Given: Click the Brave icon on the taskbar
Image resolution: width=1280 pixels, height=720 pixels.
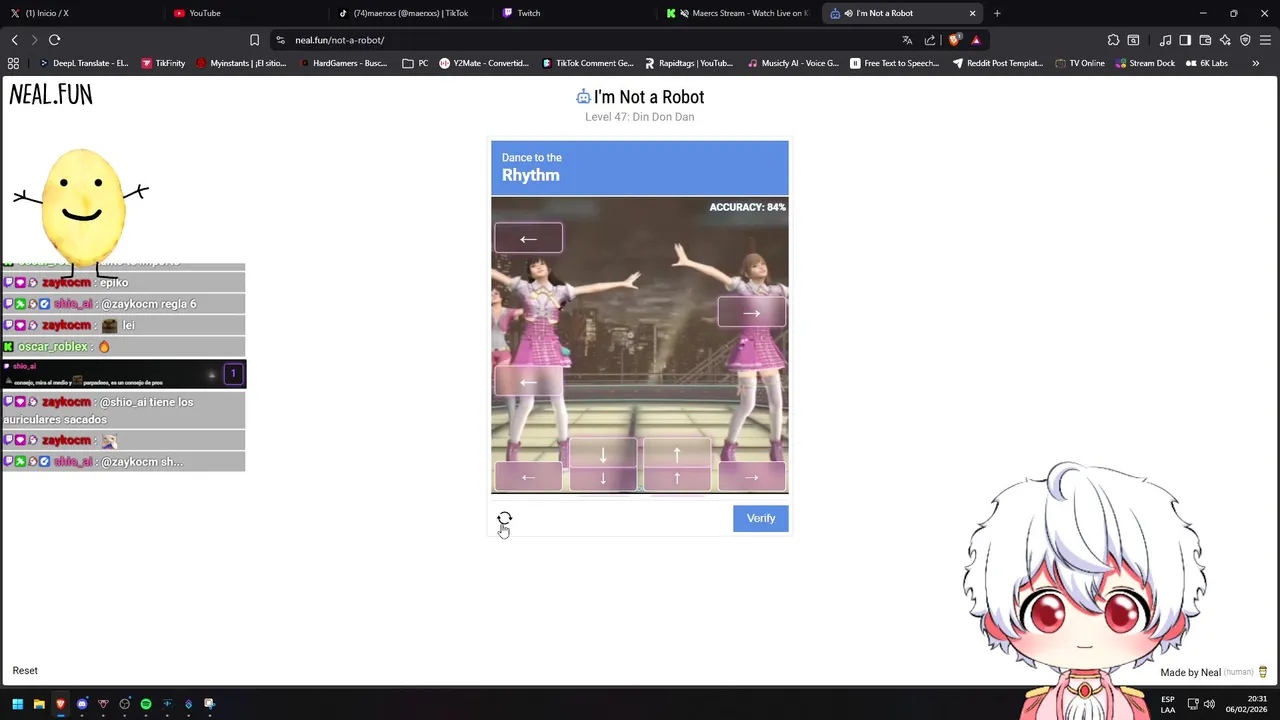Looking at the screenshot, I should pos(60,704).
